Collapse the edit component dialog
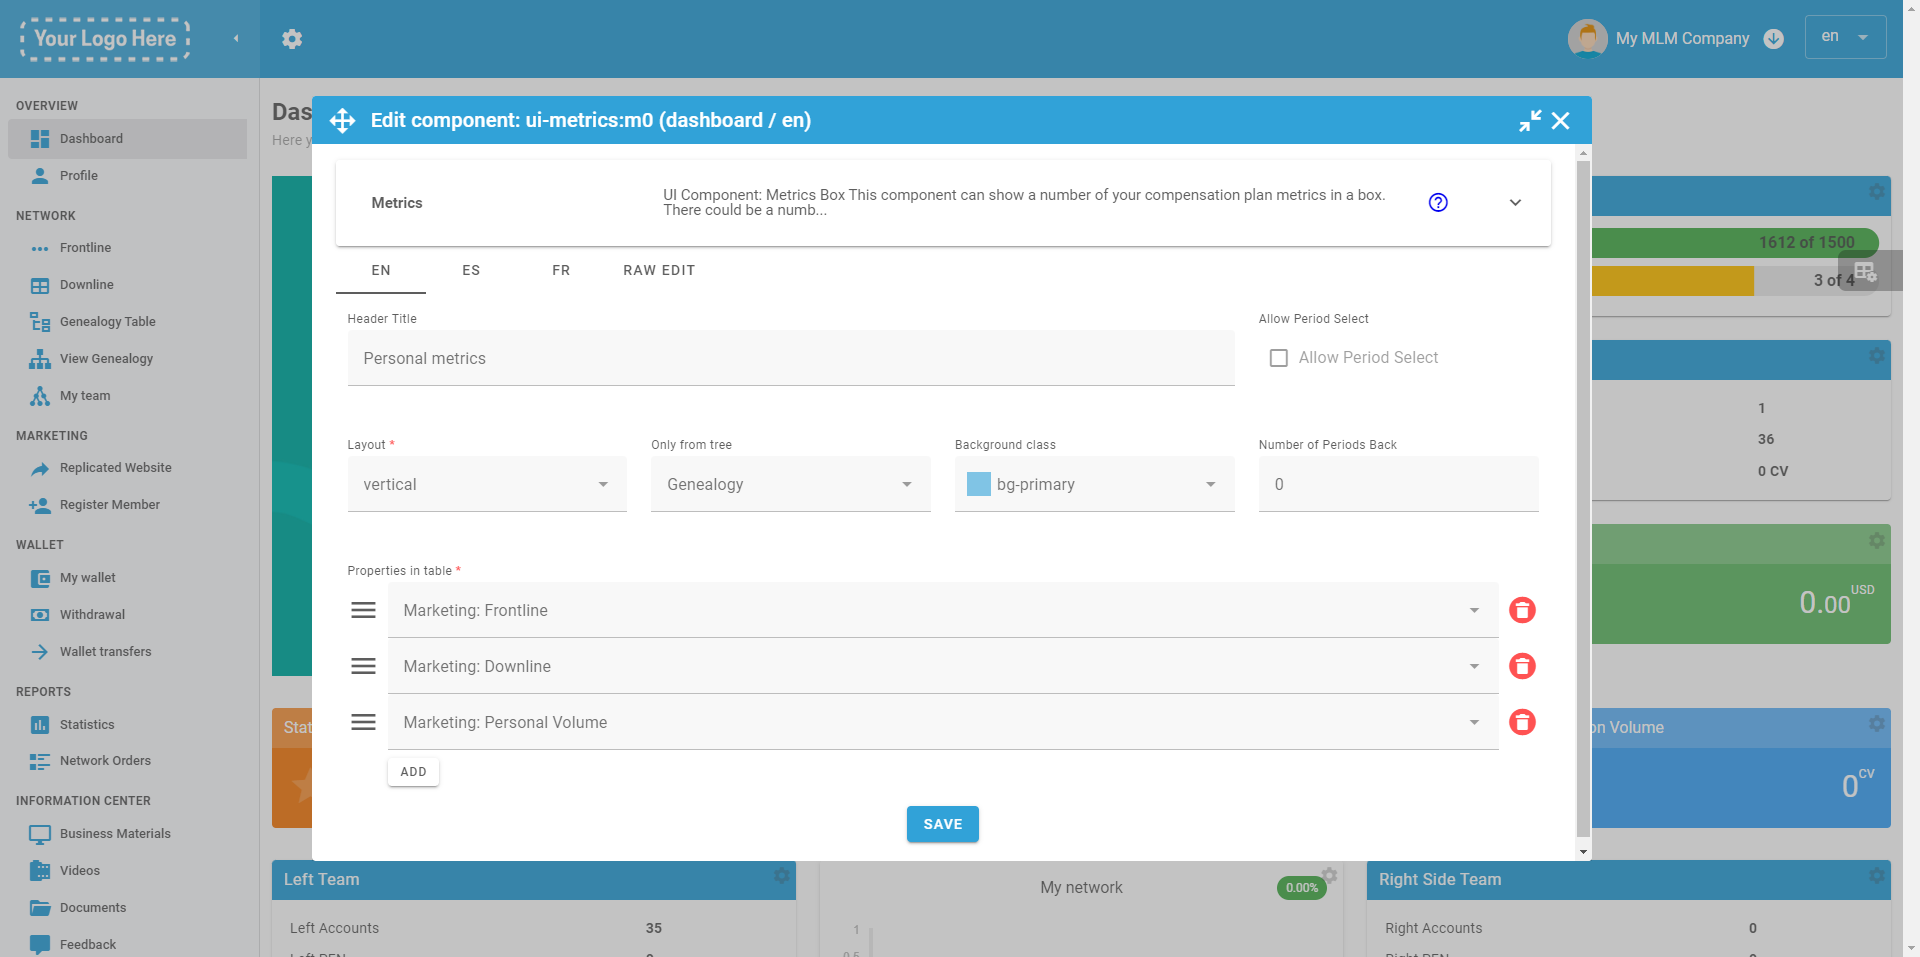The image size is (1920, 957). point(1530,121)
